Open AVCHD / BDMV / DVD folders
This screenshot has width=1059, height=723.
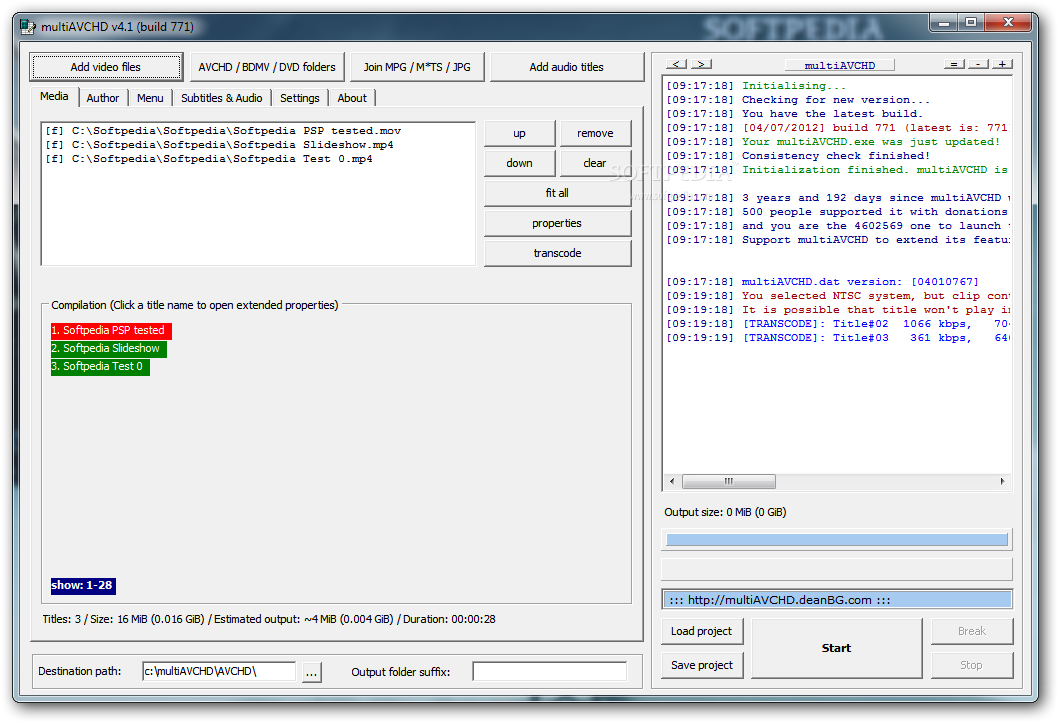click(267, 67)
